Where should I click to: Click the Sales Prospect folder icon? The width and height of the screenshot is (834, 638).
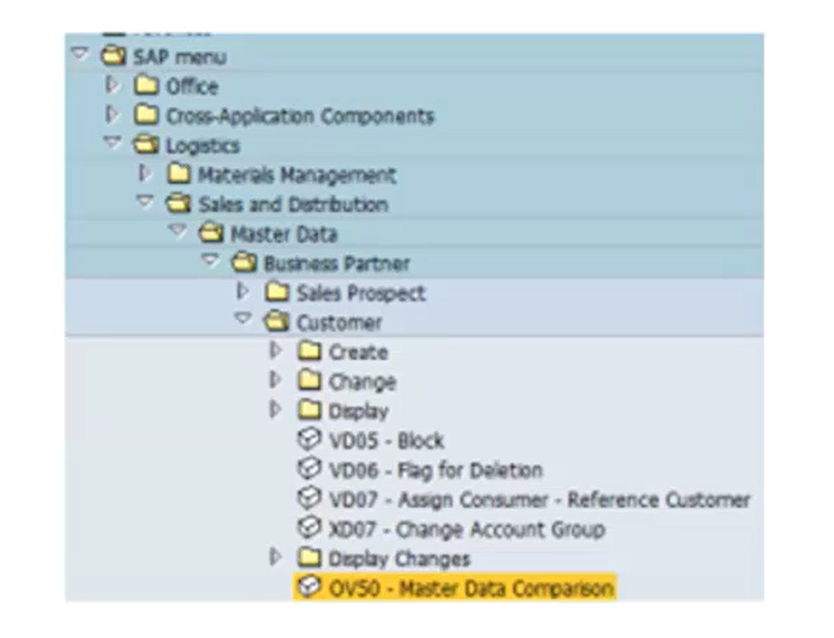(277, 291)
